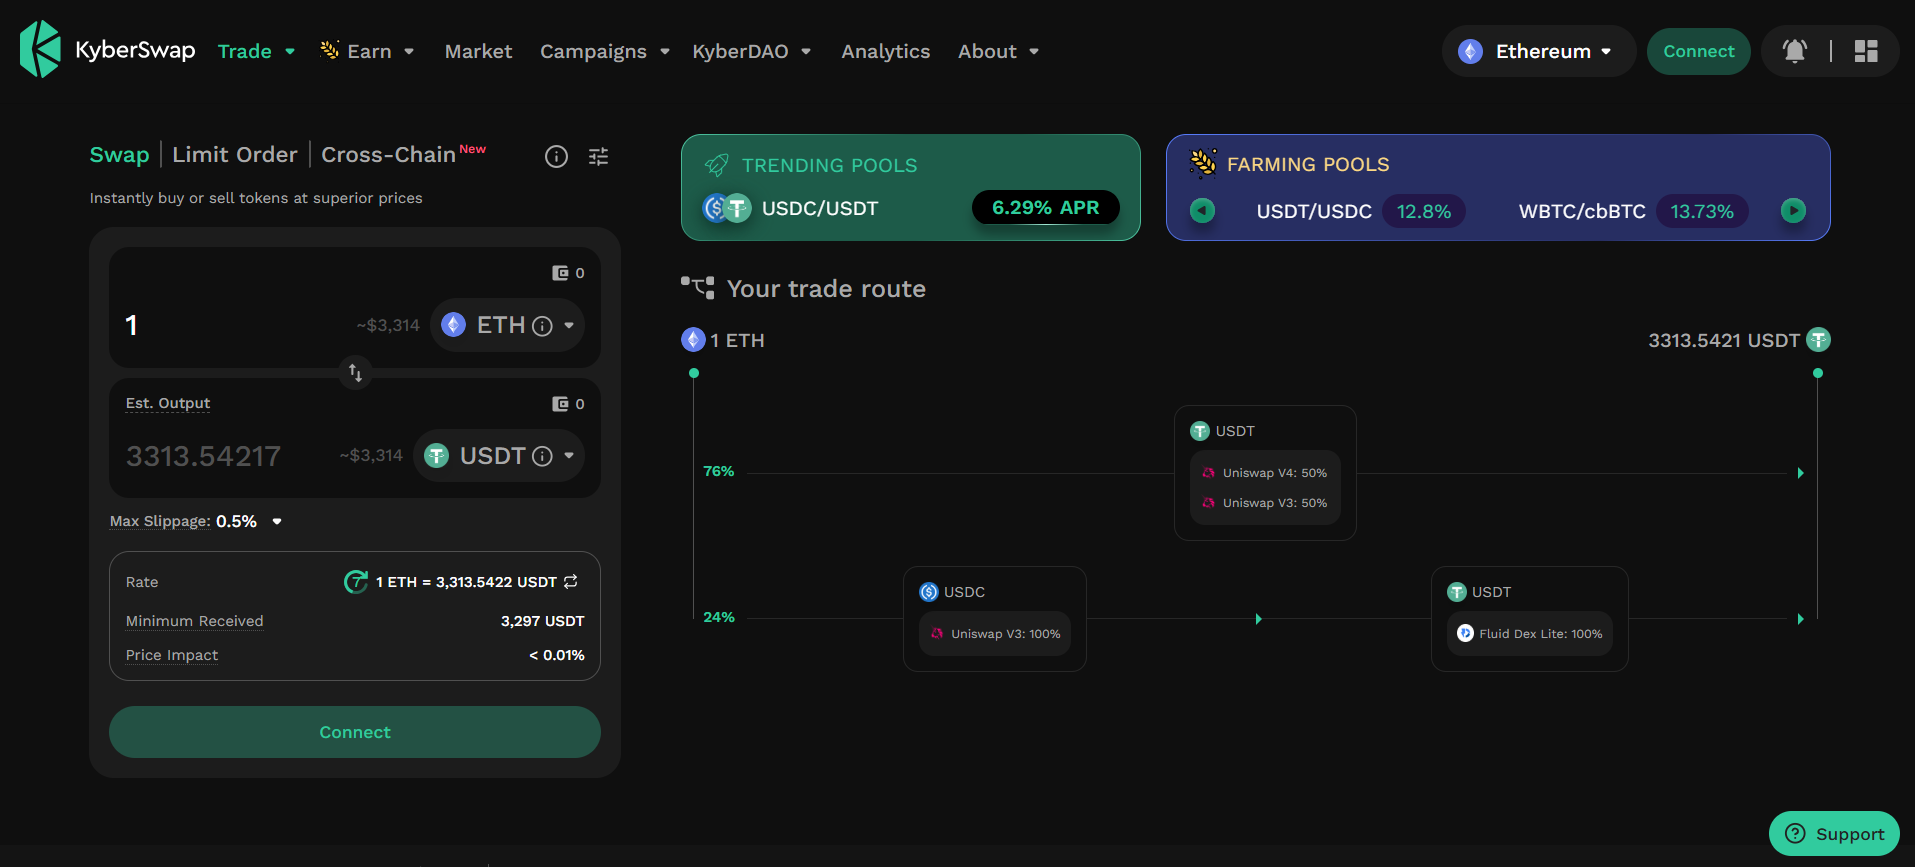This screenshot has height=867, width=1915.
Task: Click the 3,297 USDT minimum received value
Action: 542,621
